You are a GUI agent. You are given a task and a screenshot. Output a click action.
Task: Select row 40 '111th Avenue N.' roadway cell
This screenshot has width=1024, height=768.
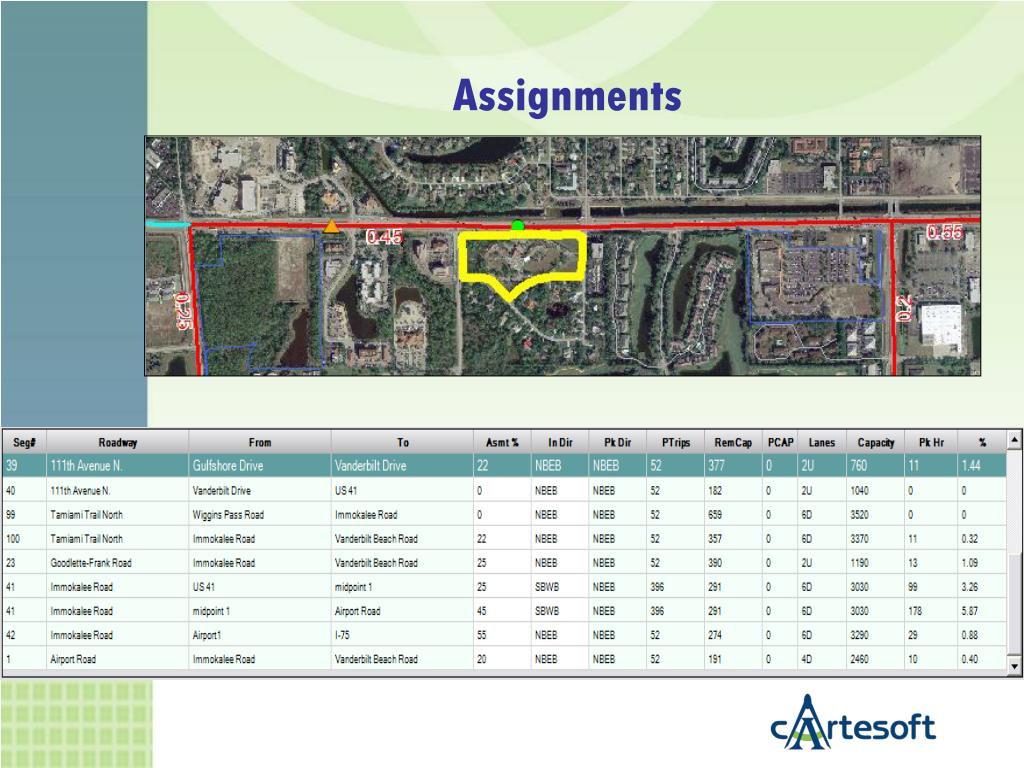[118, 490]
